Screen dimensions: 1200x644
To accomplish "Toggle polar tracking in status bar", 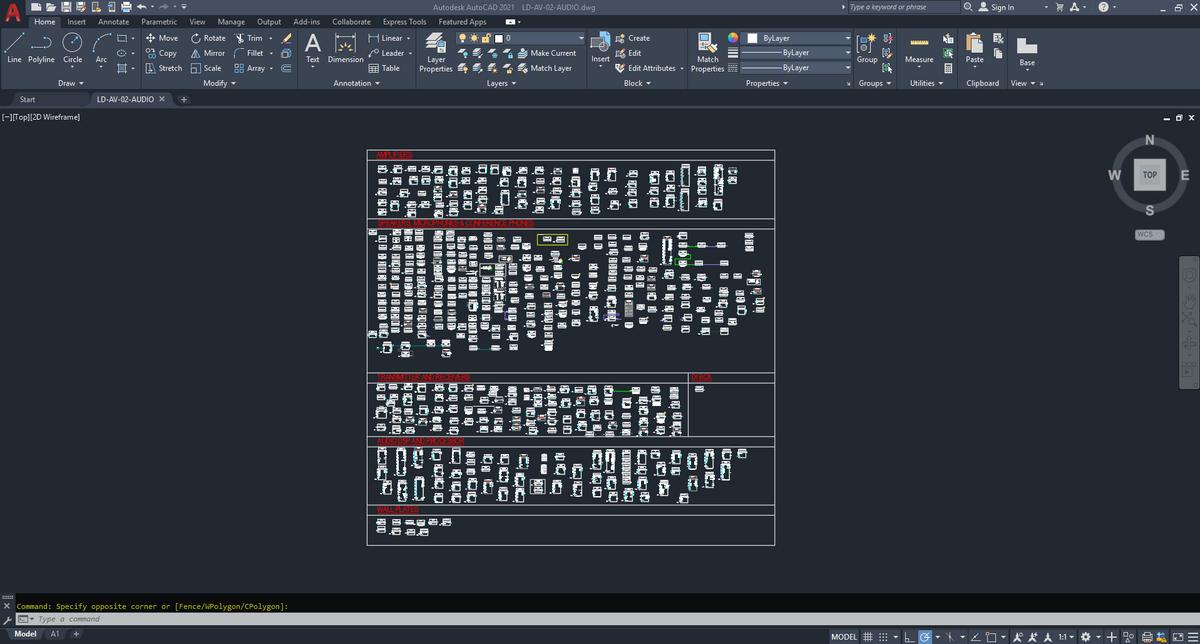I will click(927, 636).
